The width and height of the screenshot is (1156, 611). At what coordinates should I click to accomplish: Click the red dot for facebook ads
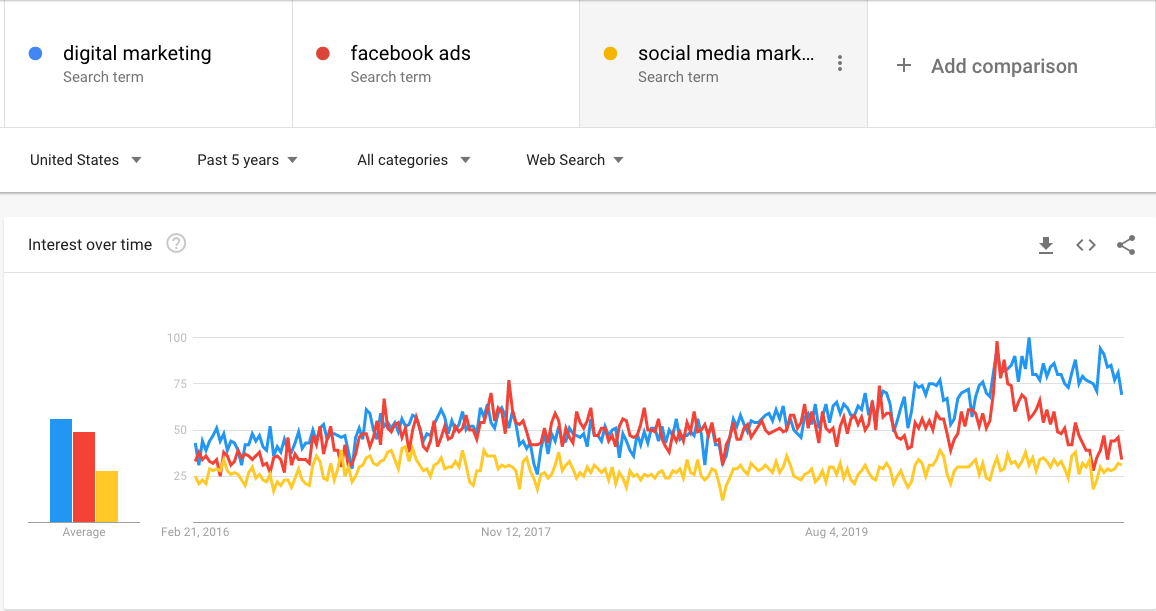[x=323, y=54]
